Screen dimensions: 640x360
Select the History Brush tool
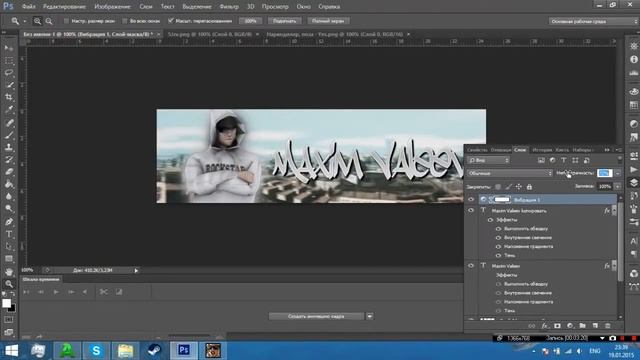(9, 159)
